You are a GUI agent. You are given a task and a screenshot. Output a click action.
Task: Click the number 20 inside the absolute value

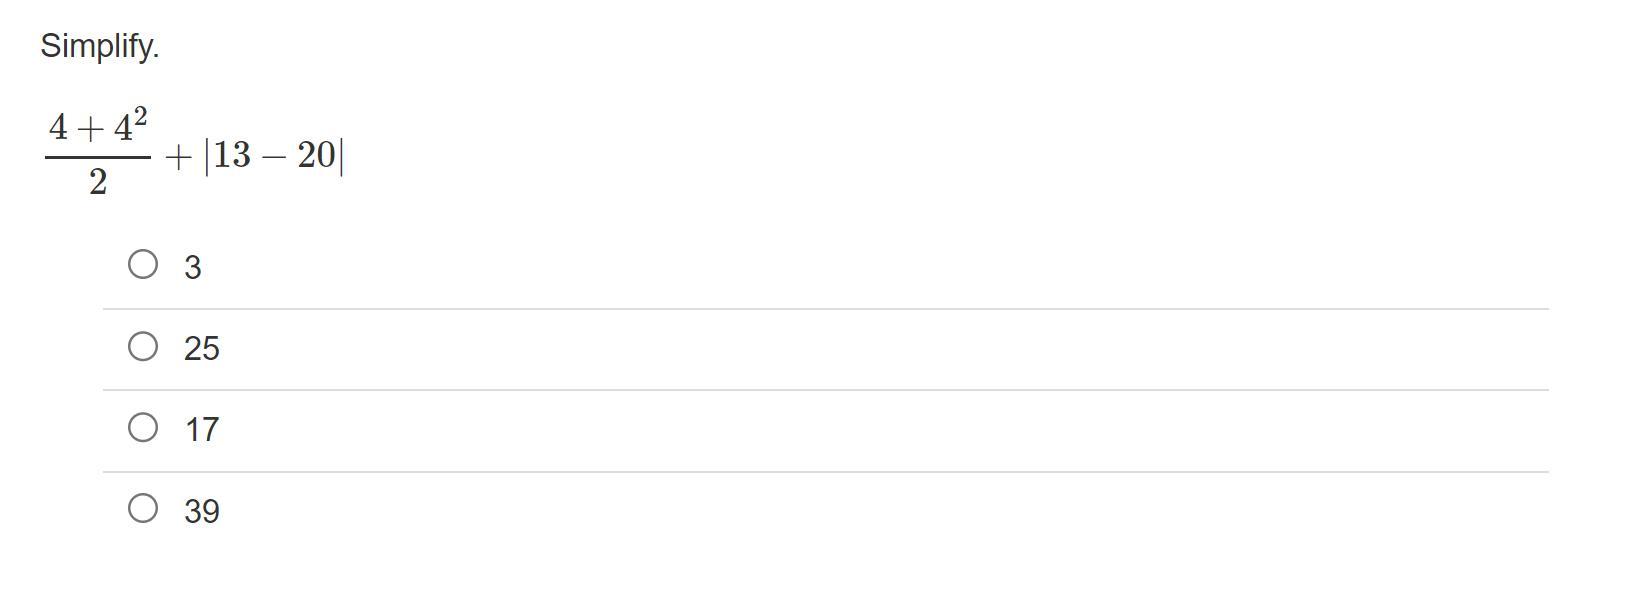pyautogui.click(x=317, y=155)
